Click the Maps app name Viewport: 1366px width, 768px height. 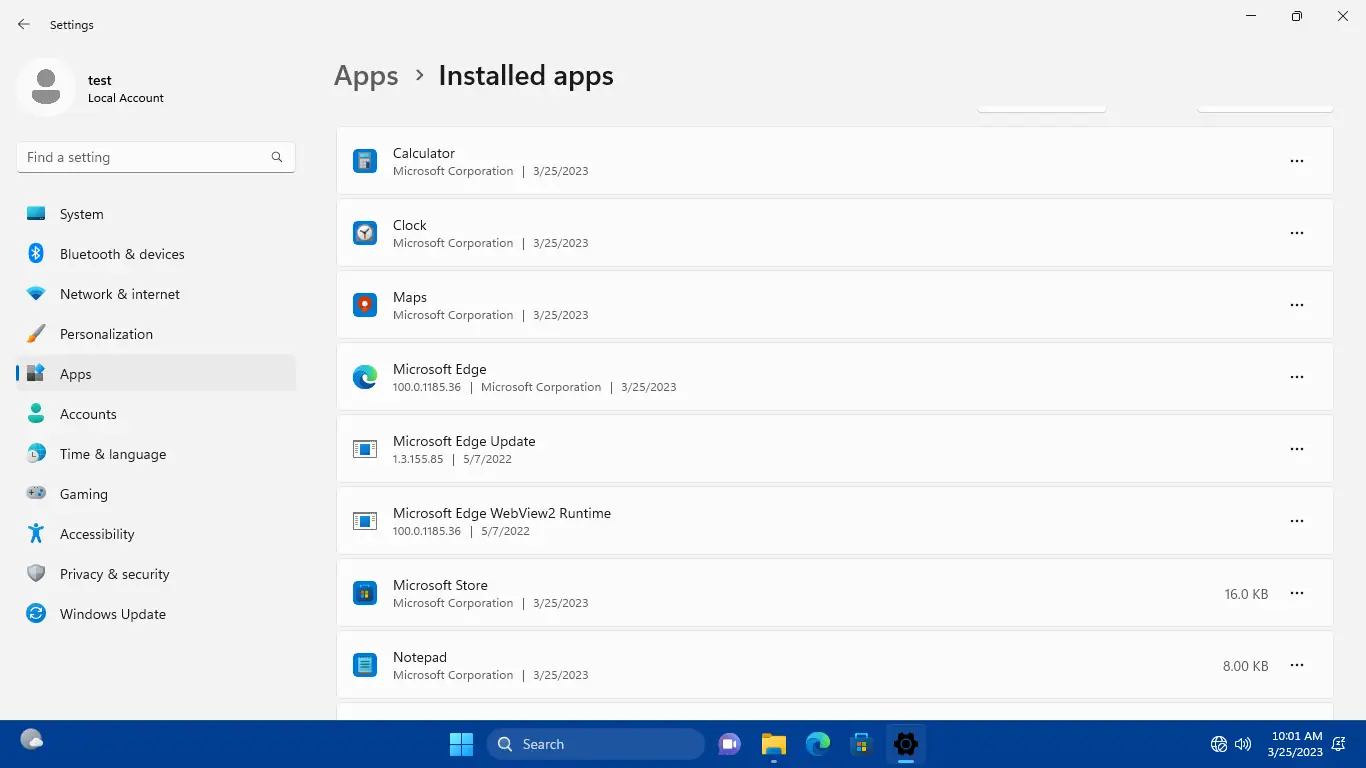pyautogui.click(x=410, y=297)
